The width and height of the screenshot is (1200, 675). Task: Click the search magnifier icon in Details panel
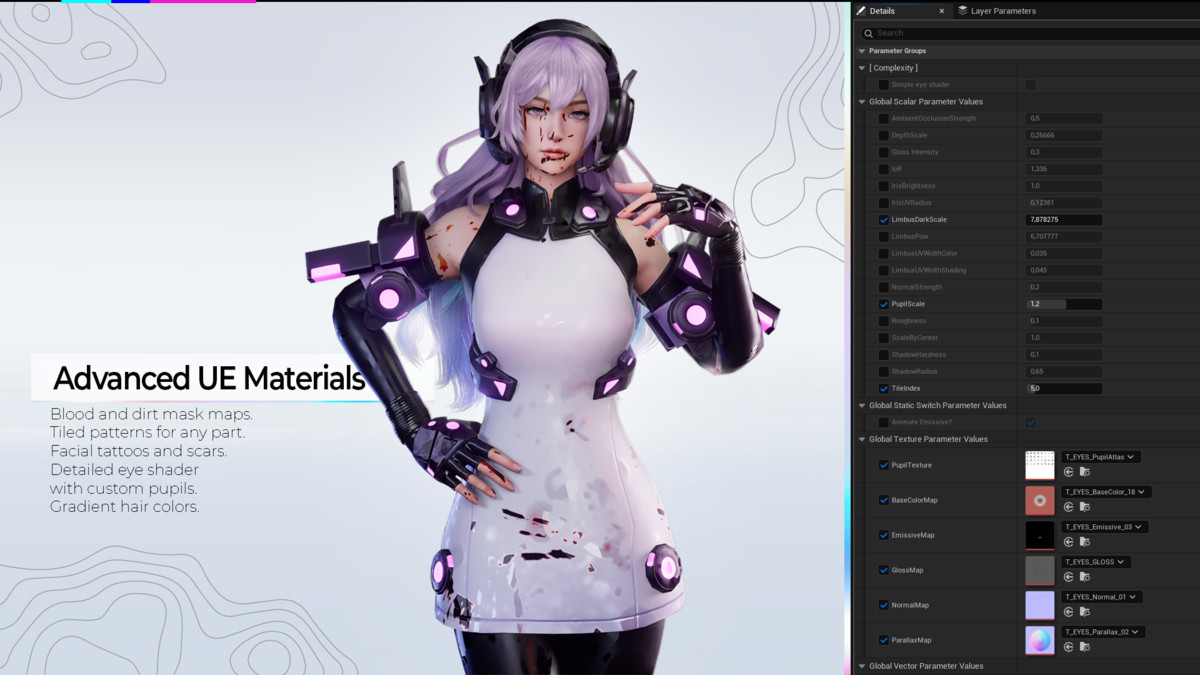(868, 33)
